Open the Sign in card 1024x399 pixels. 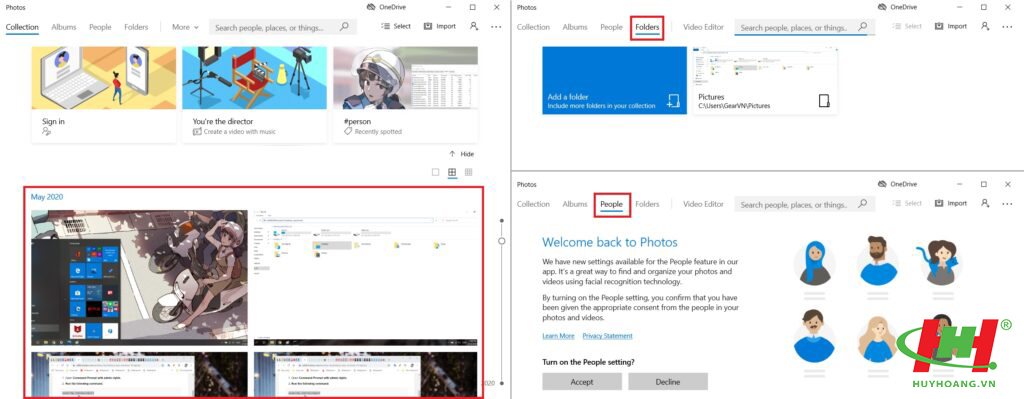coord(104,94)
